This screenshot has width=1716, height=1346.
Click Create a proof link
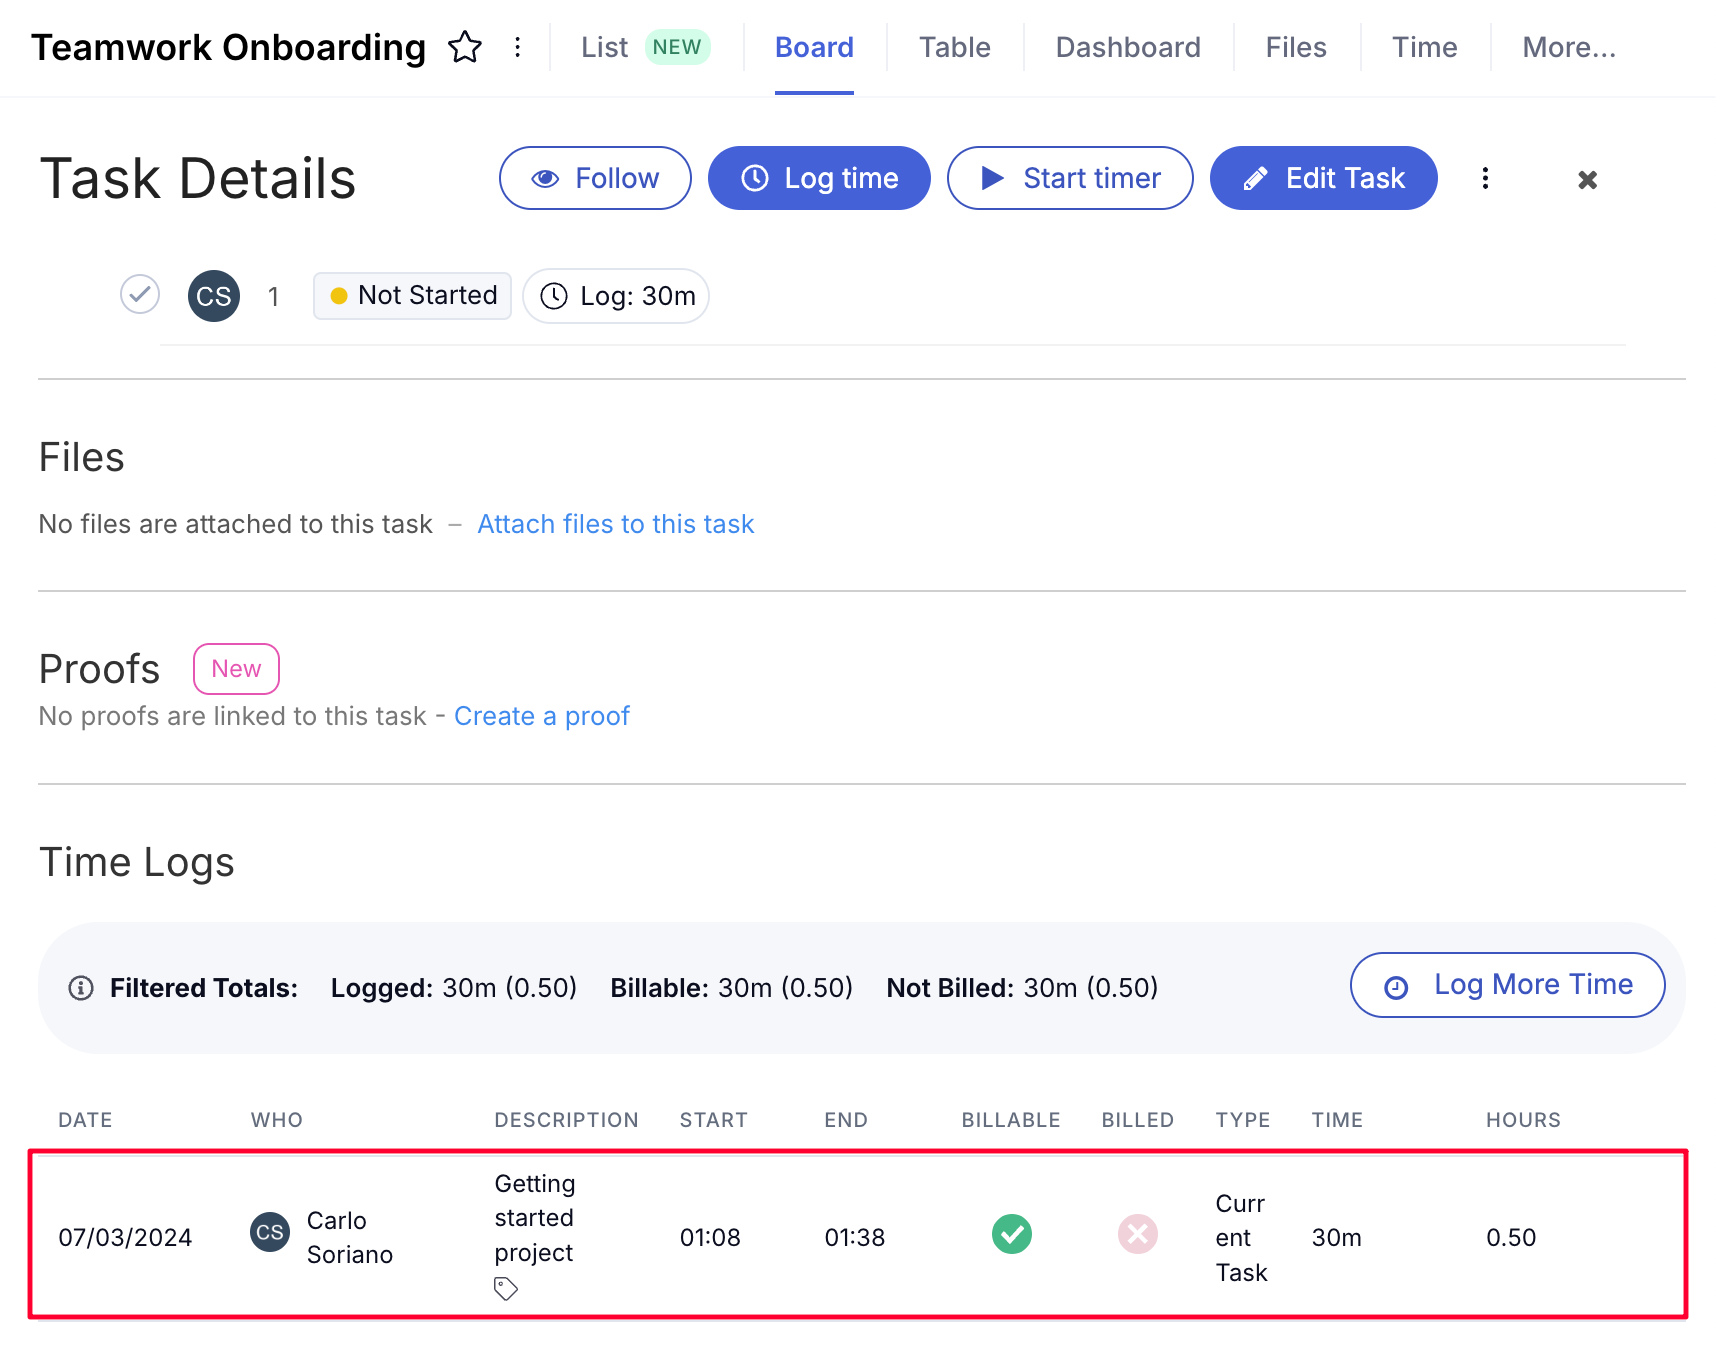coord(542,716)
